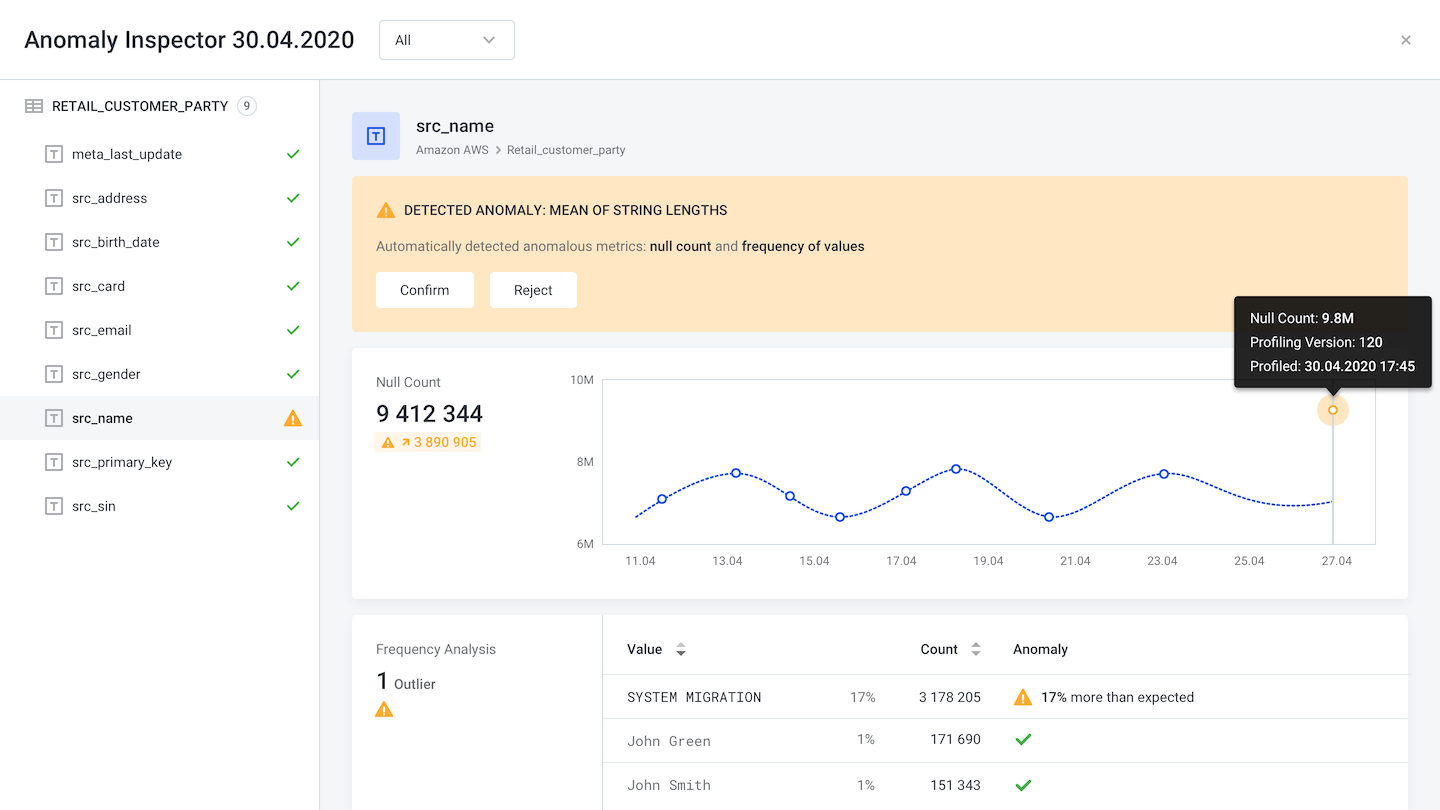Select meta_last_update in the column list
1440x810 pixels.
[126, 154]
